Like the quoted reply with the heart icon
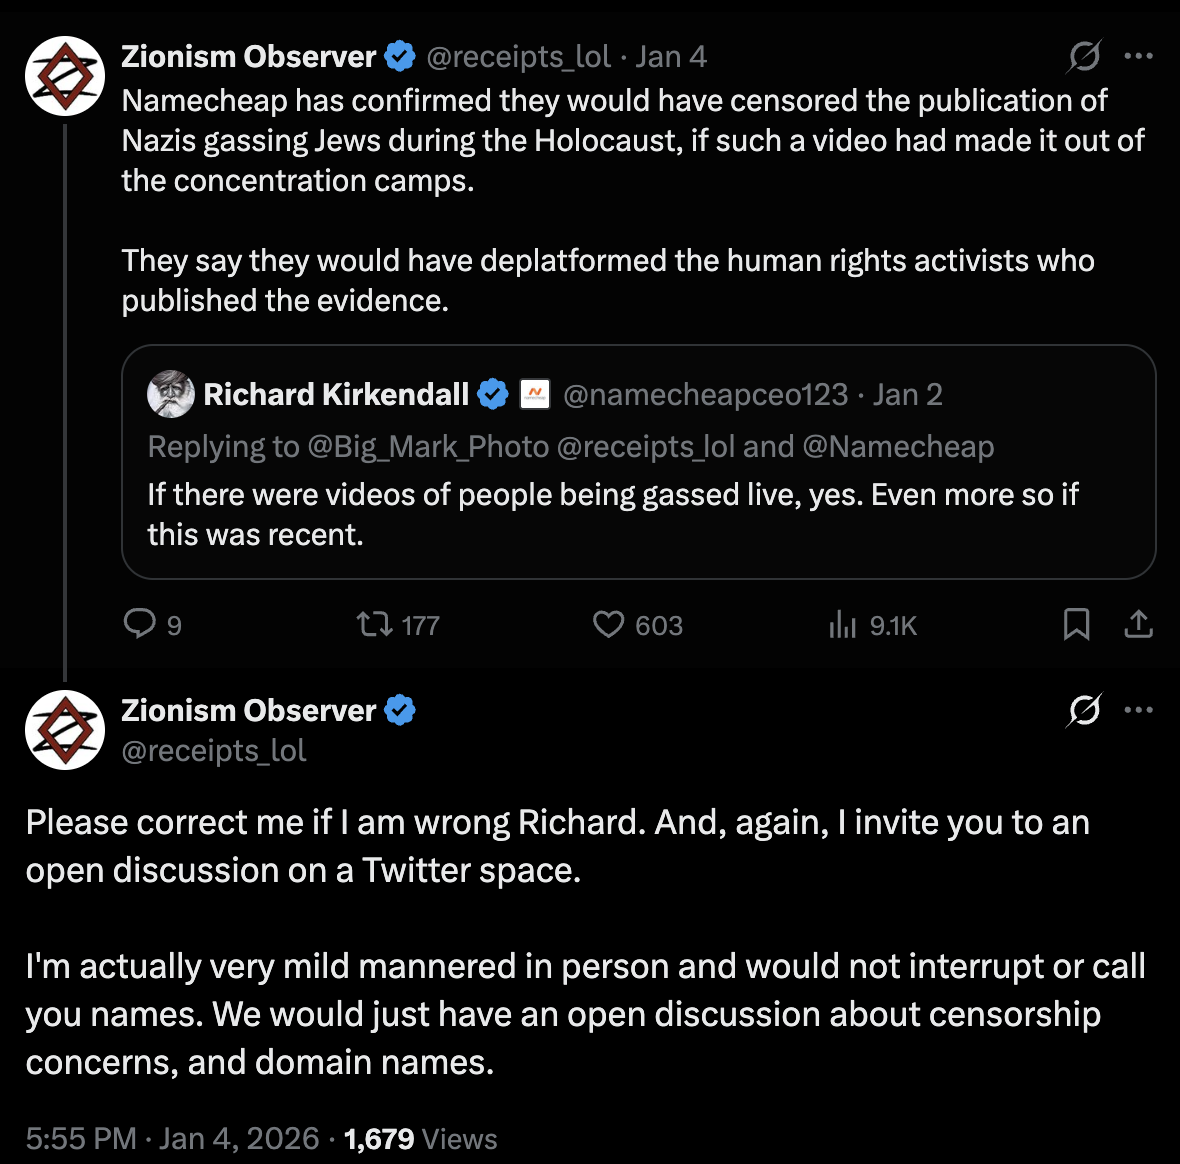 pos(607,623)
